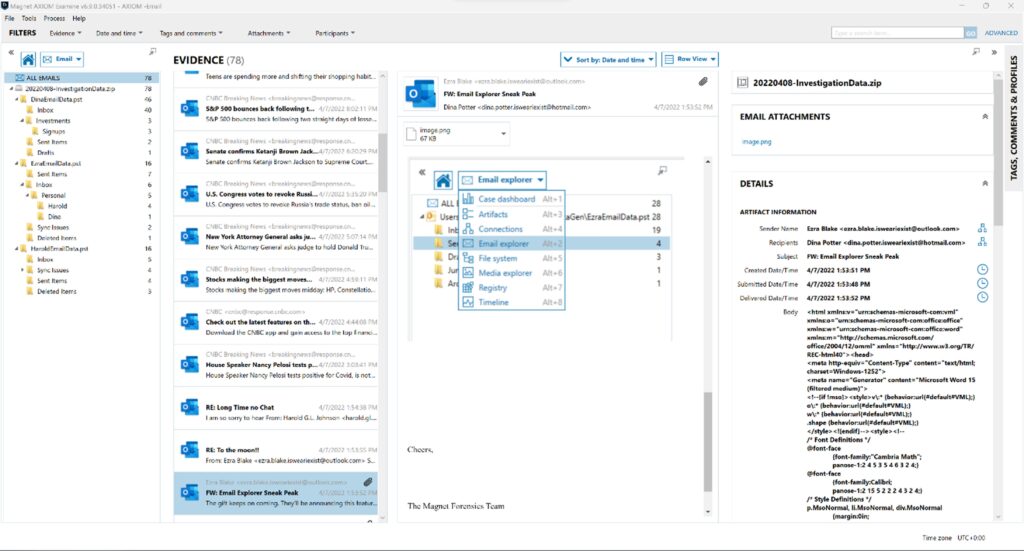Collapse the left navigation pane with double chevron
The image size is (1024, 551).
[x=11, y=52]
